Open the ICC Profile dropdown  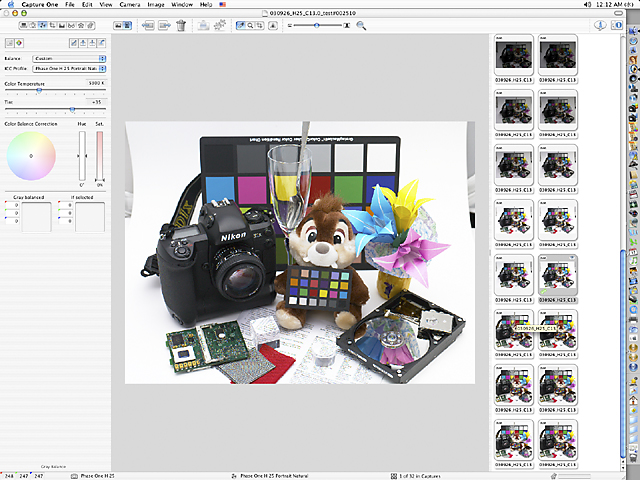[69, 69]
